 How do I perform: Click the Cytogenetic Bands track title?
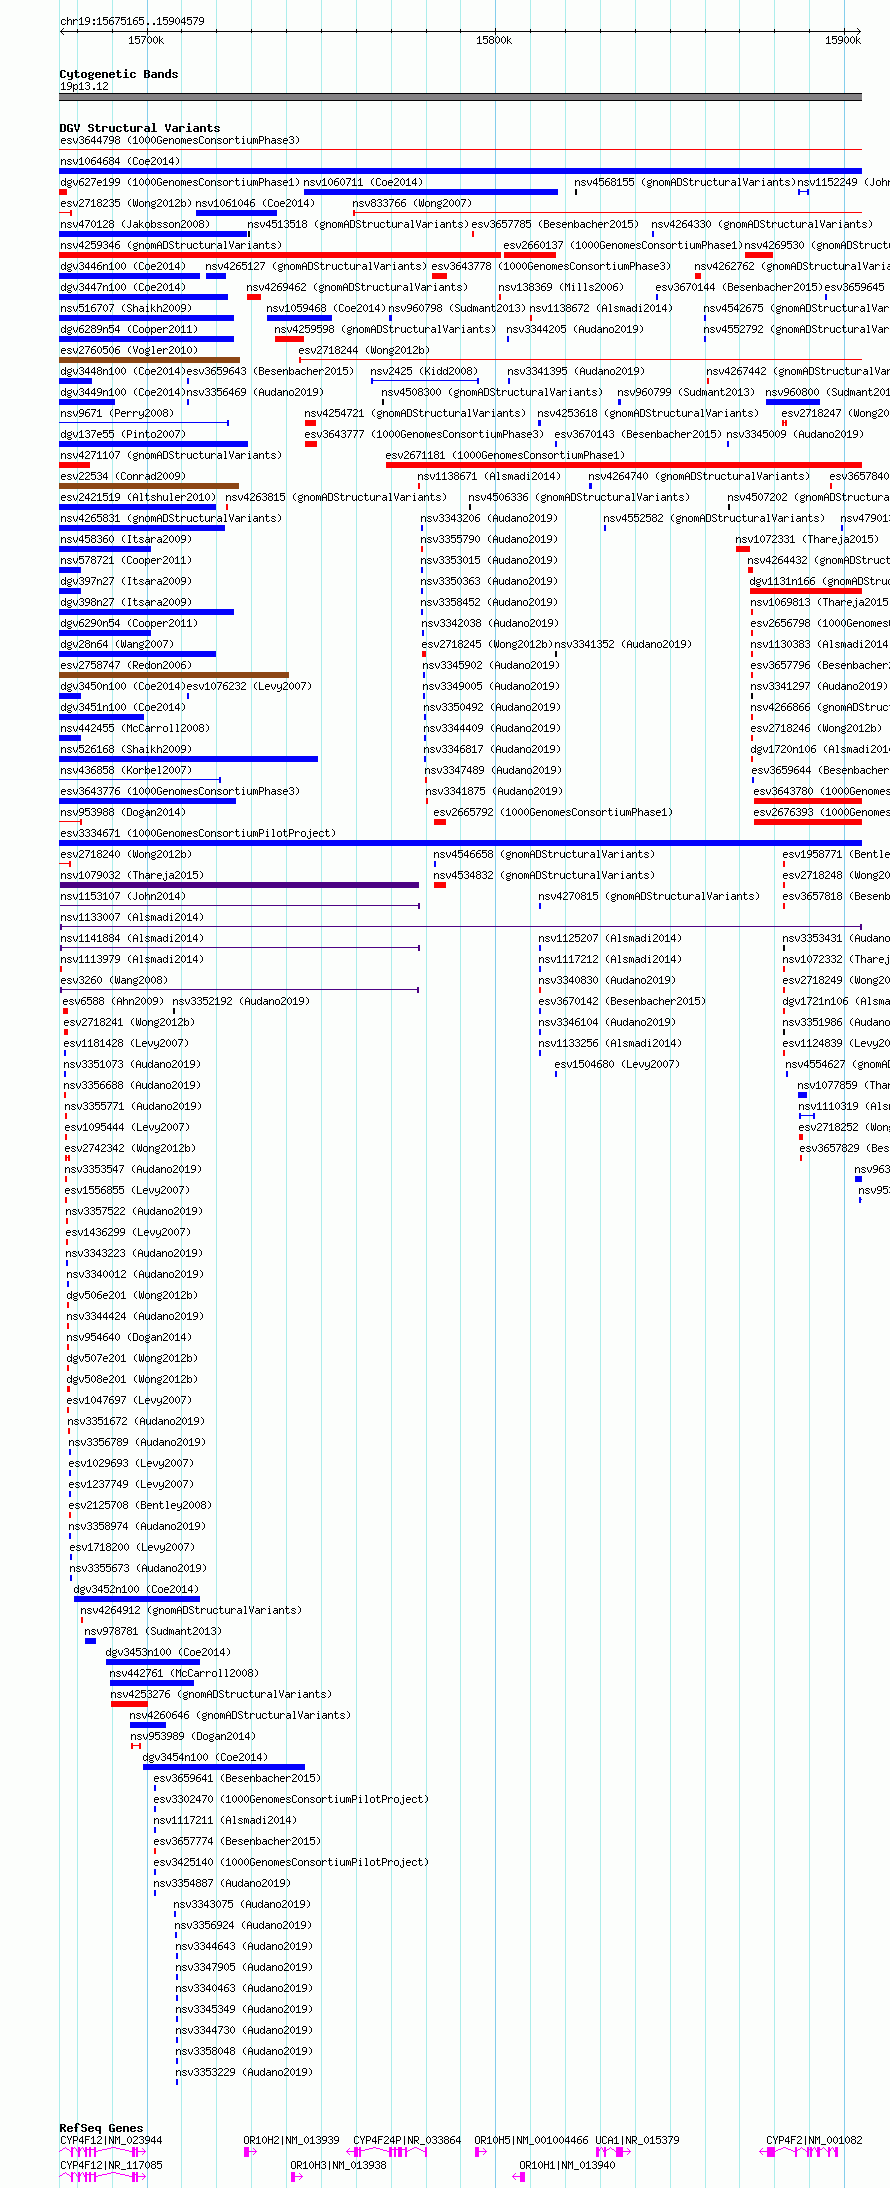click(x=119, y=74)
